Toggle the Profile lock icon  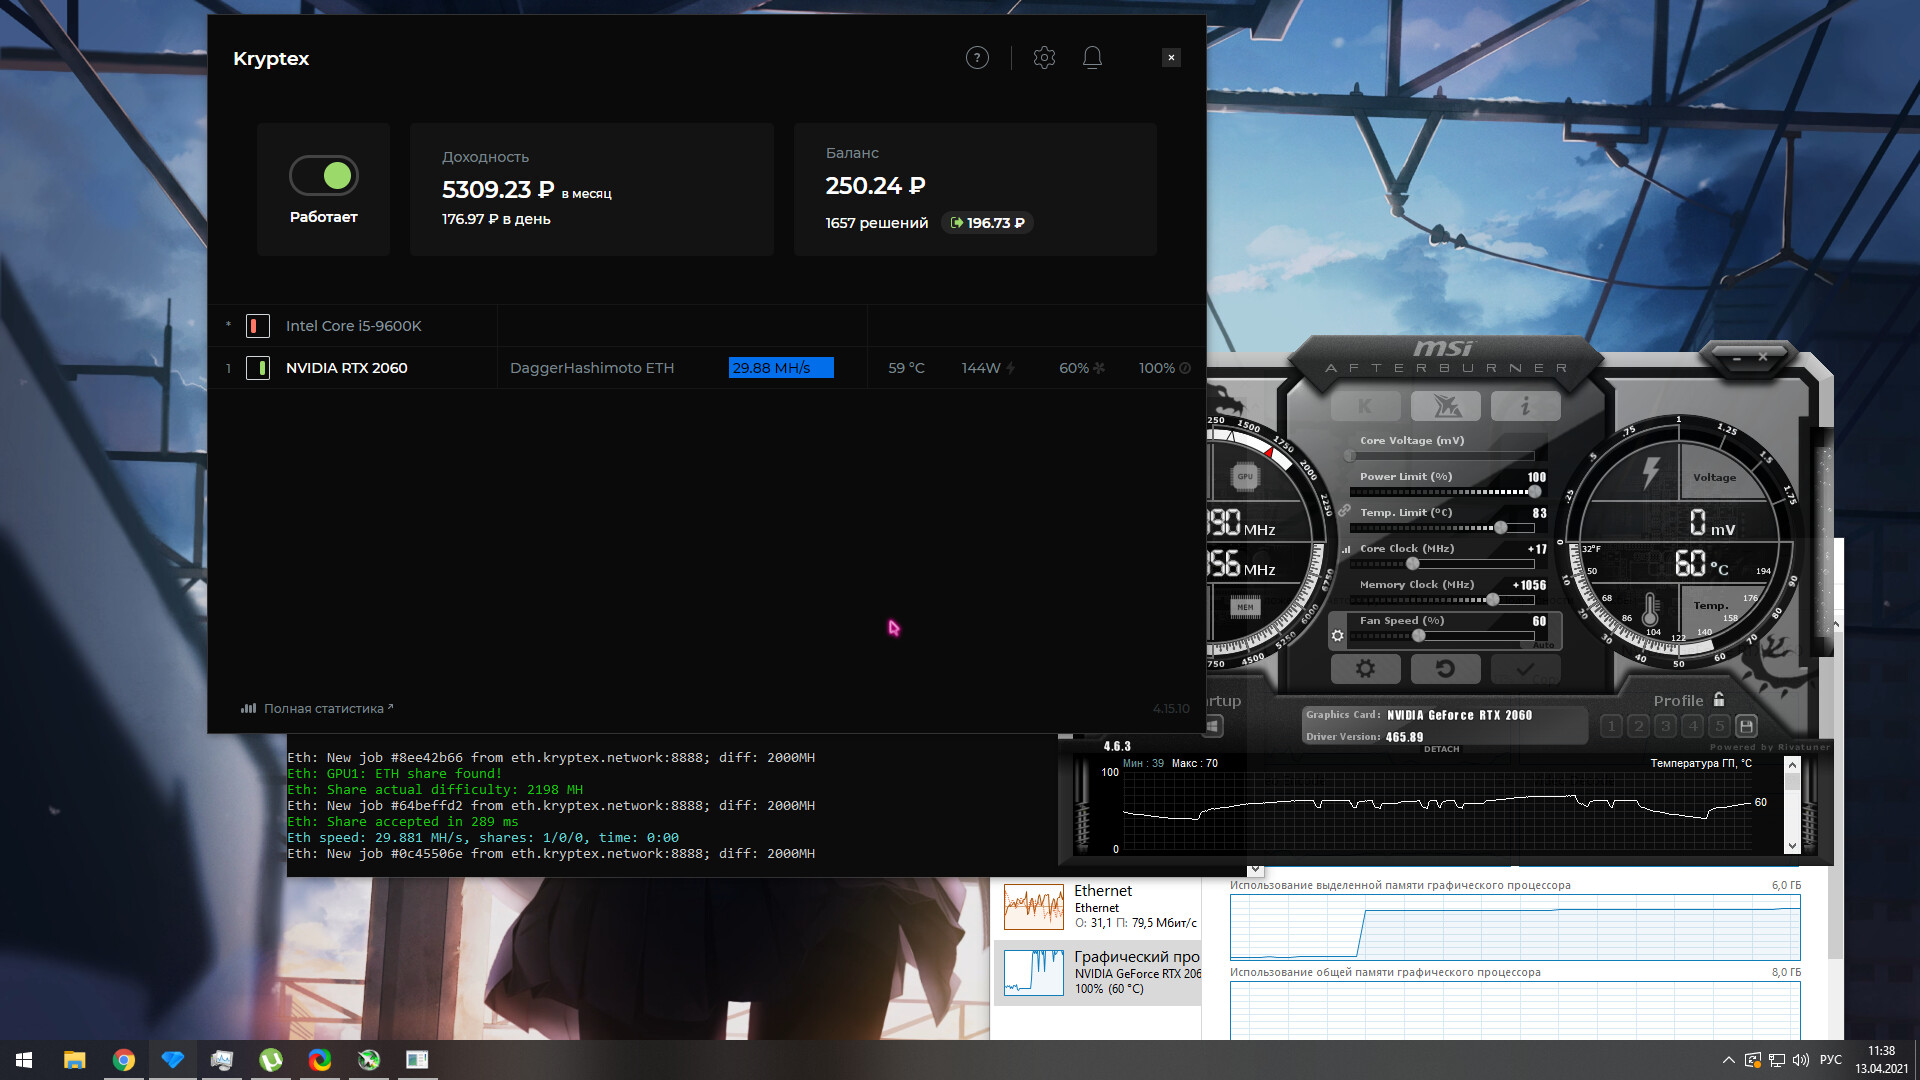coord(1719,699)
